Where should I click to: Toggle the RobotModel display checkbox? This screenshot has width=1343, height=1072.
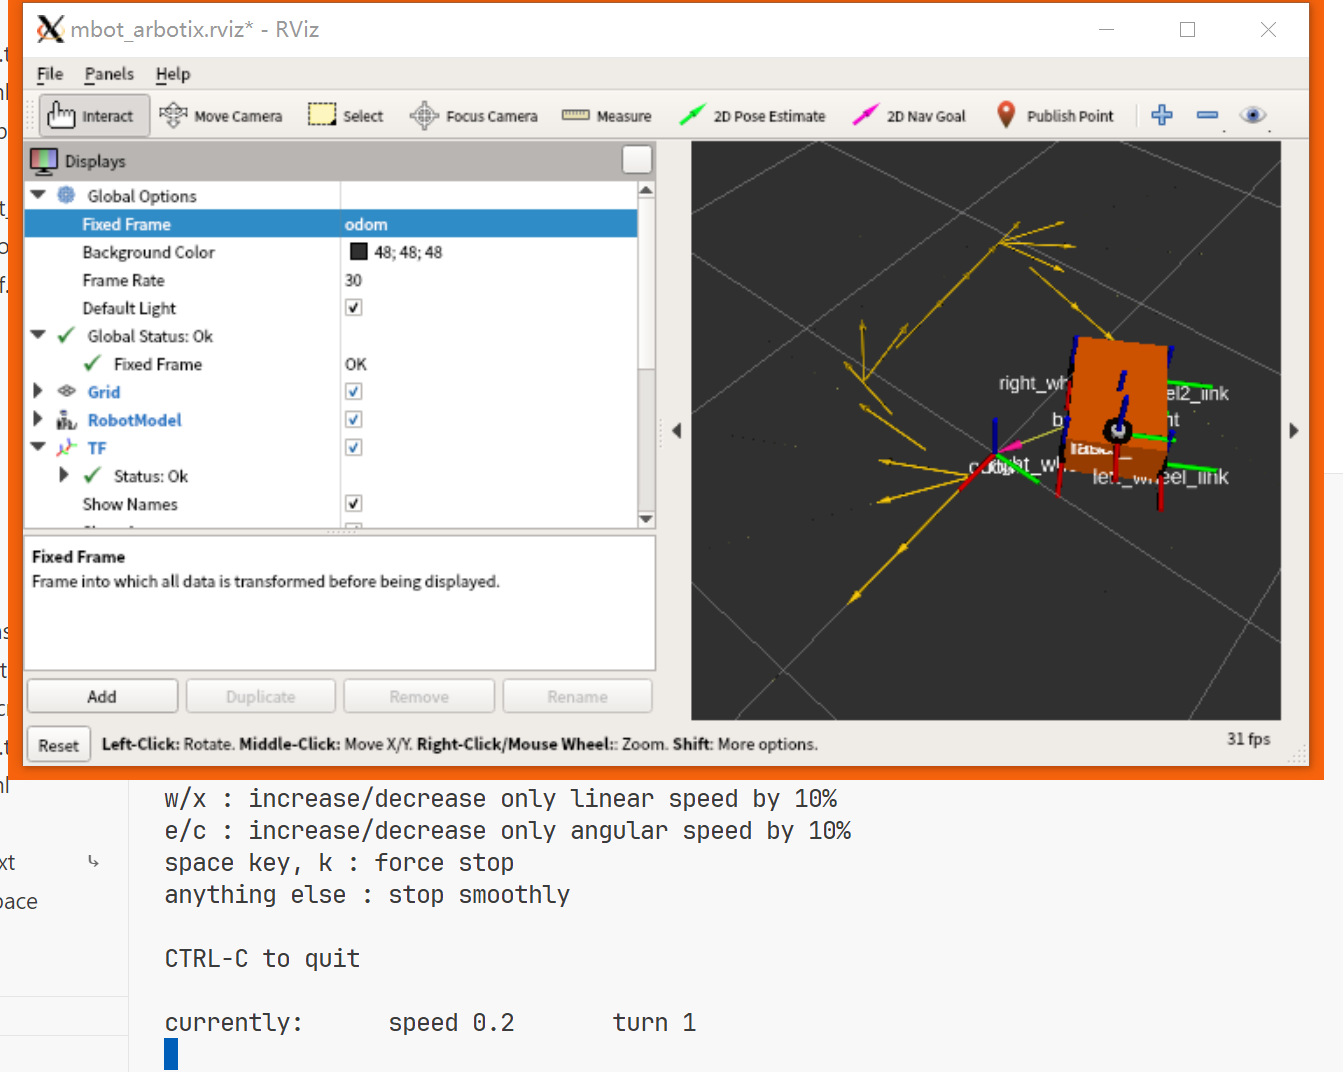pos(353,419)
